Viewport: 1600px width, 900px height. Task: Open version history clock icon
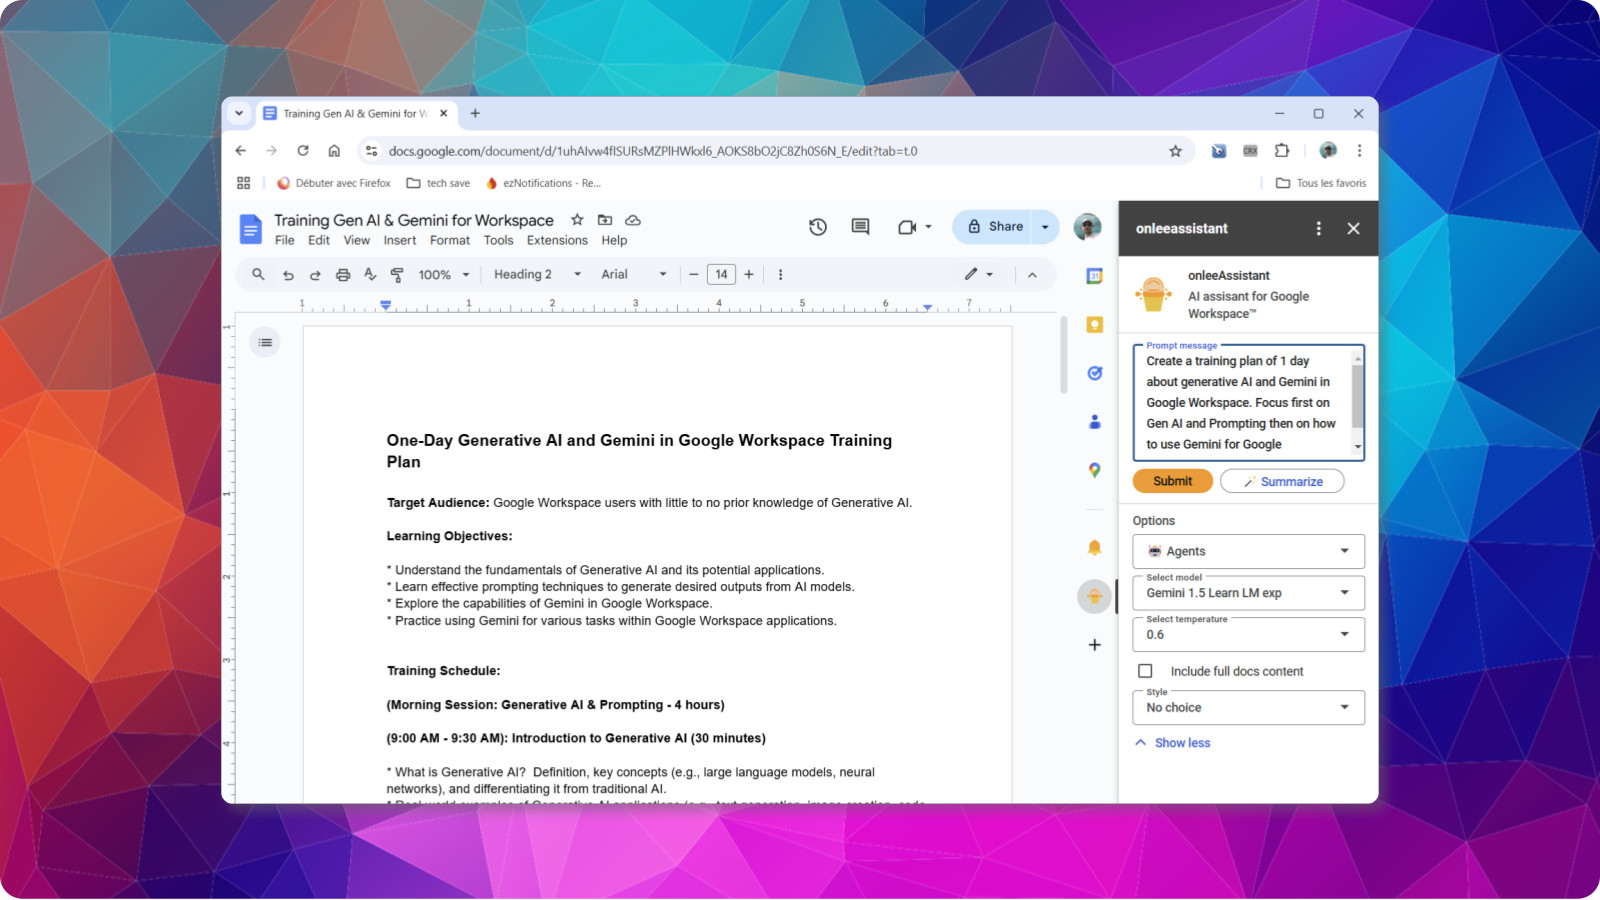[x=818, y=227]
